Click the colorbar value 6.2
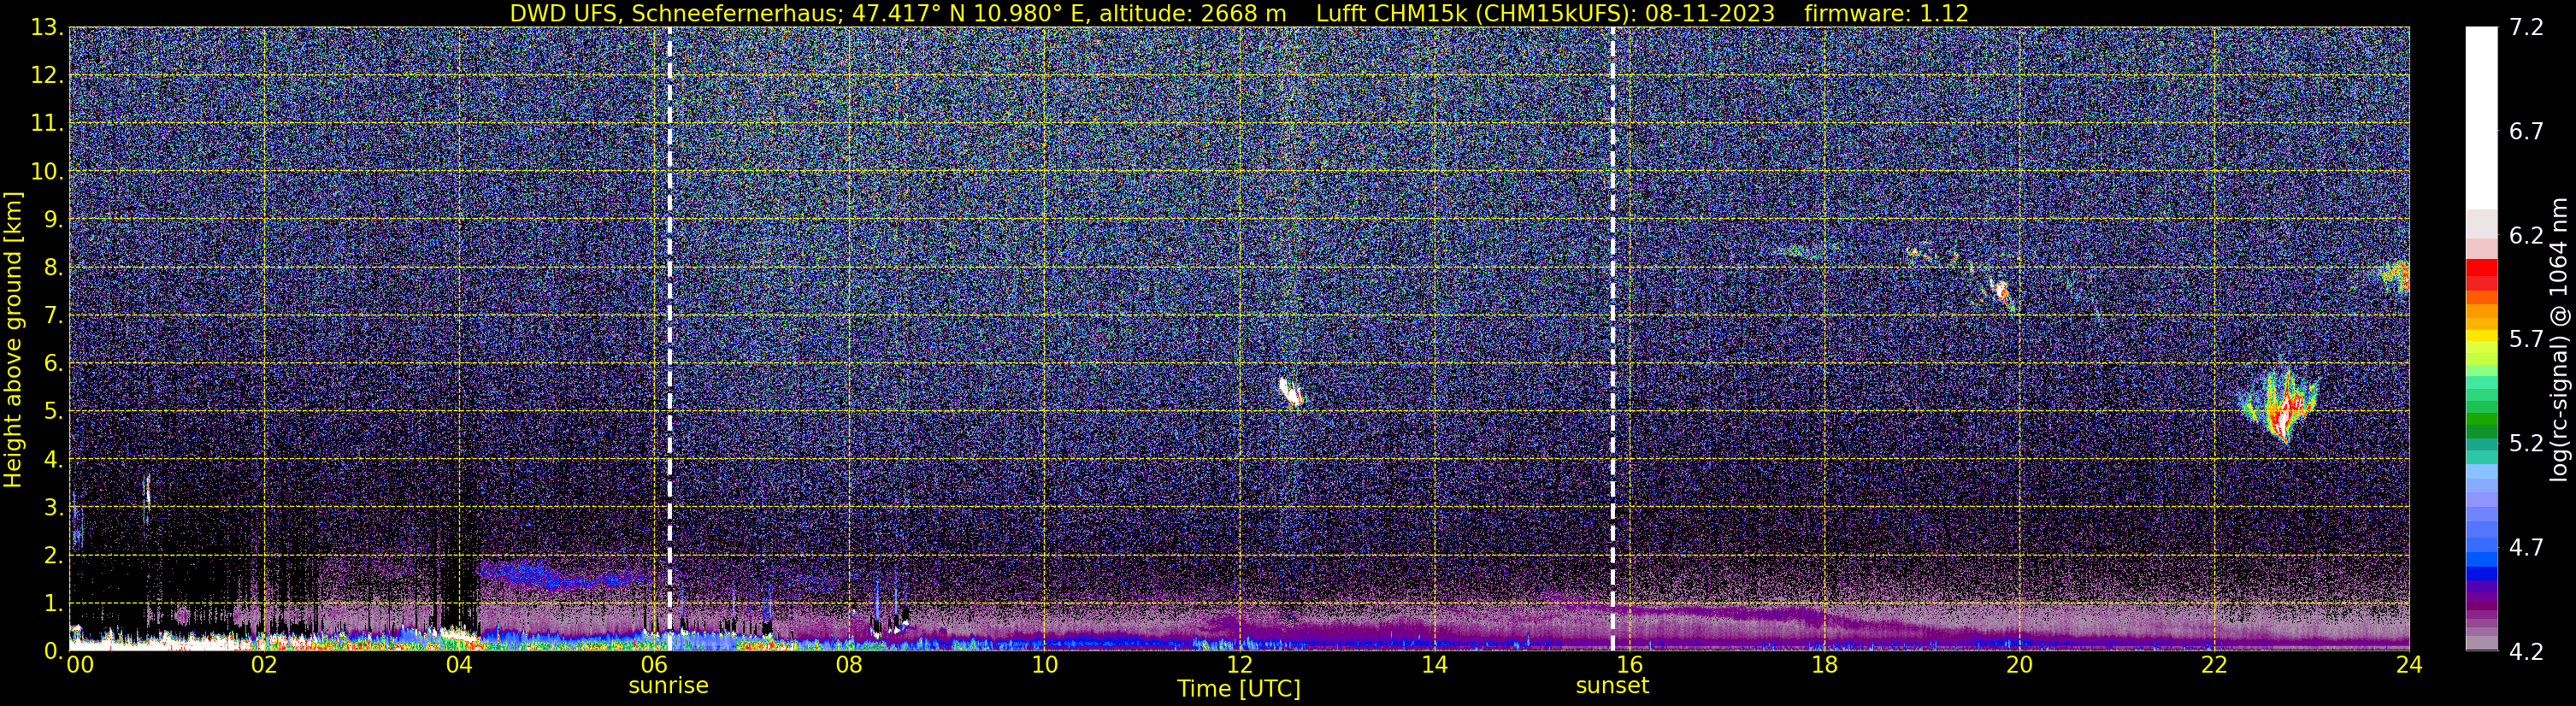Image resolution: width=2576 pixels, height=706 pixels. coord(2526,236)
